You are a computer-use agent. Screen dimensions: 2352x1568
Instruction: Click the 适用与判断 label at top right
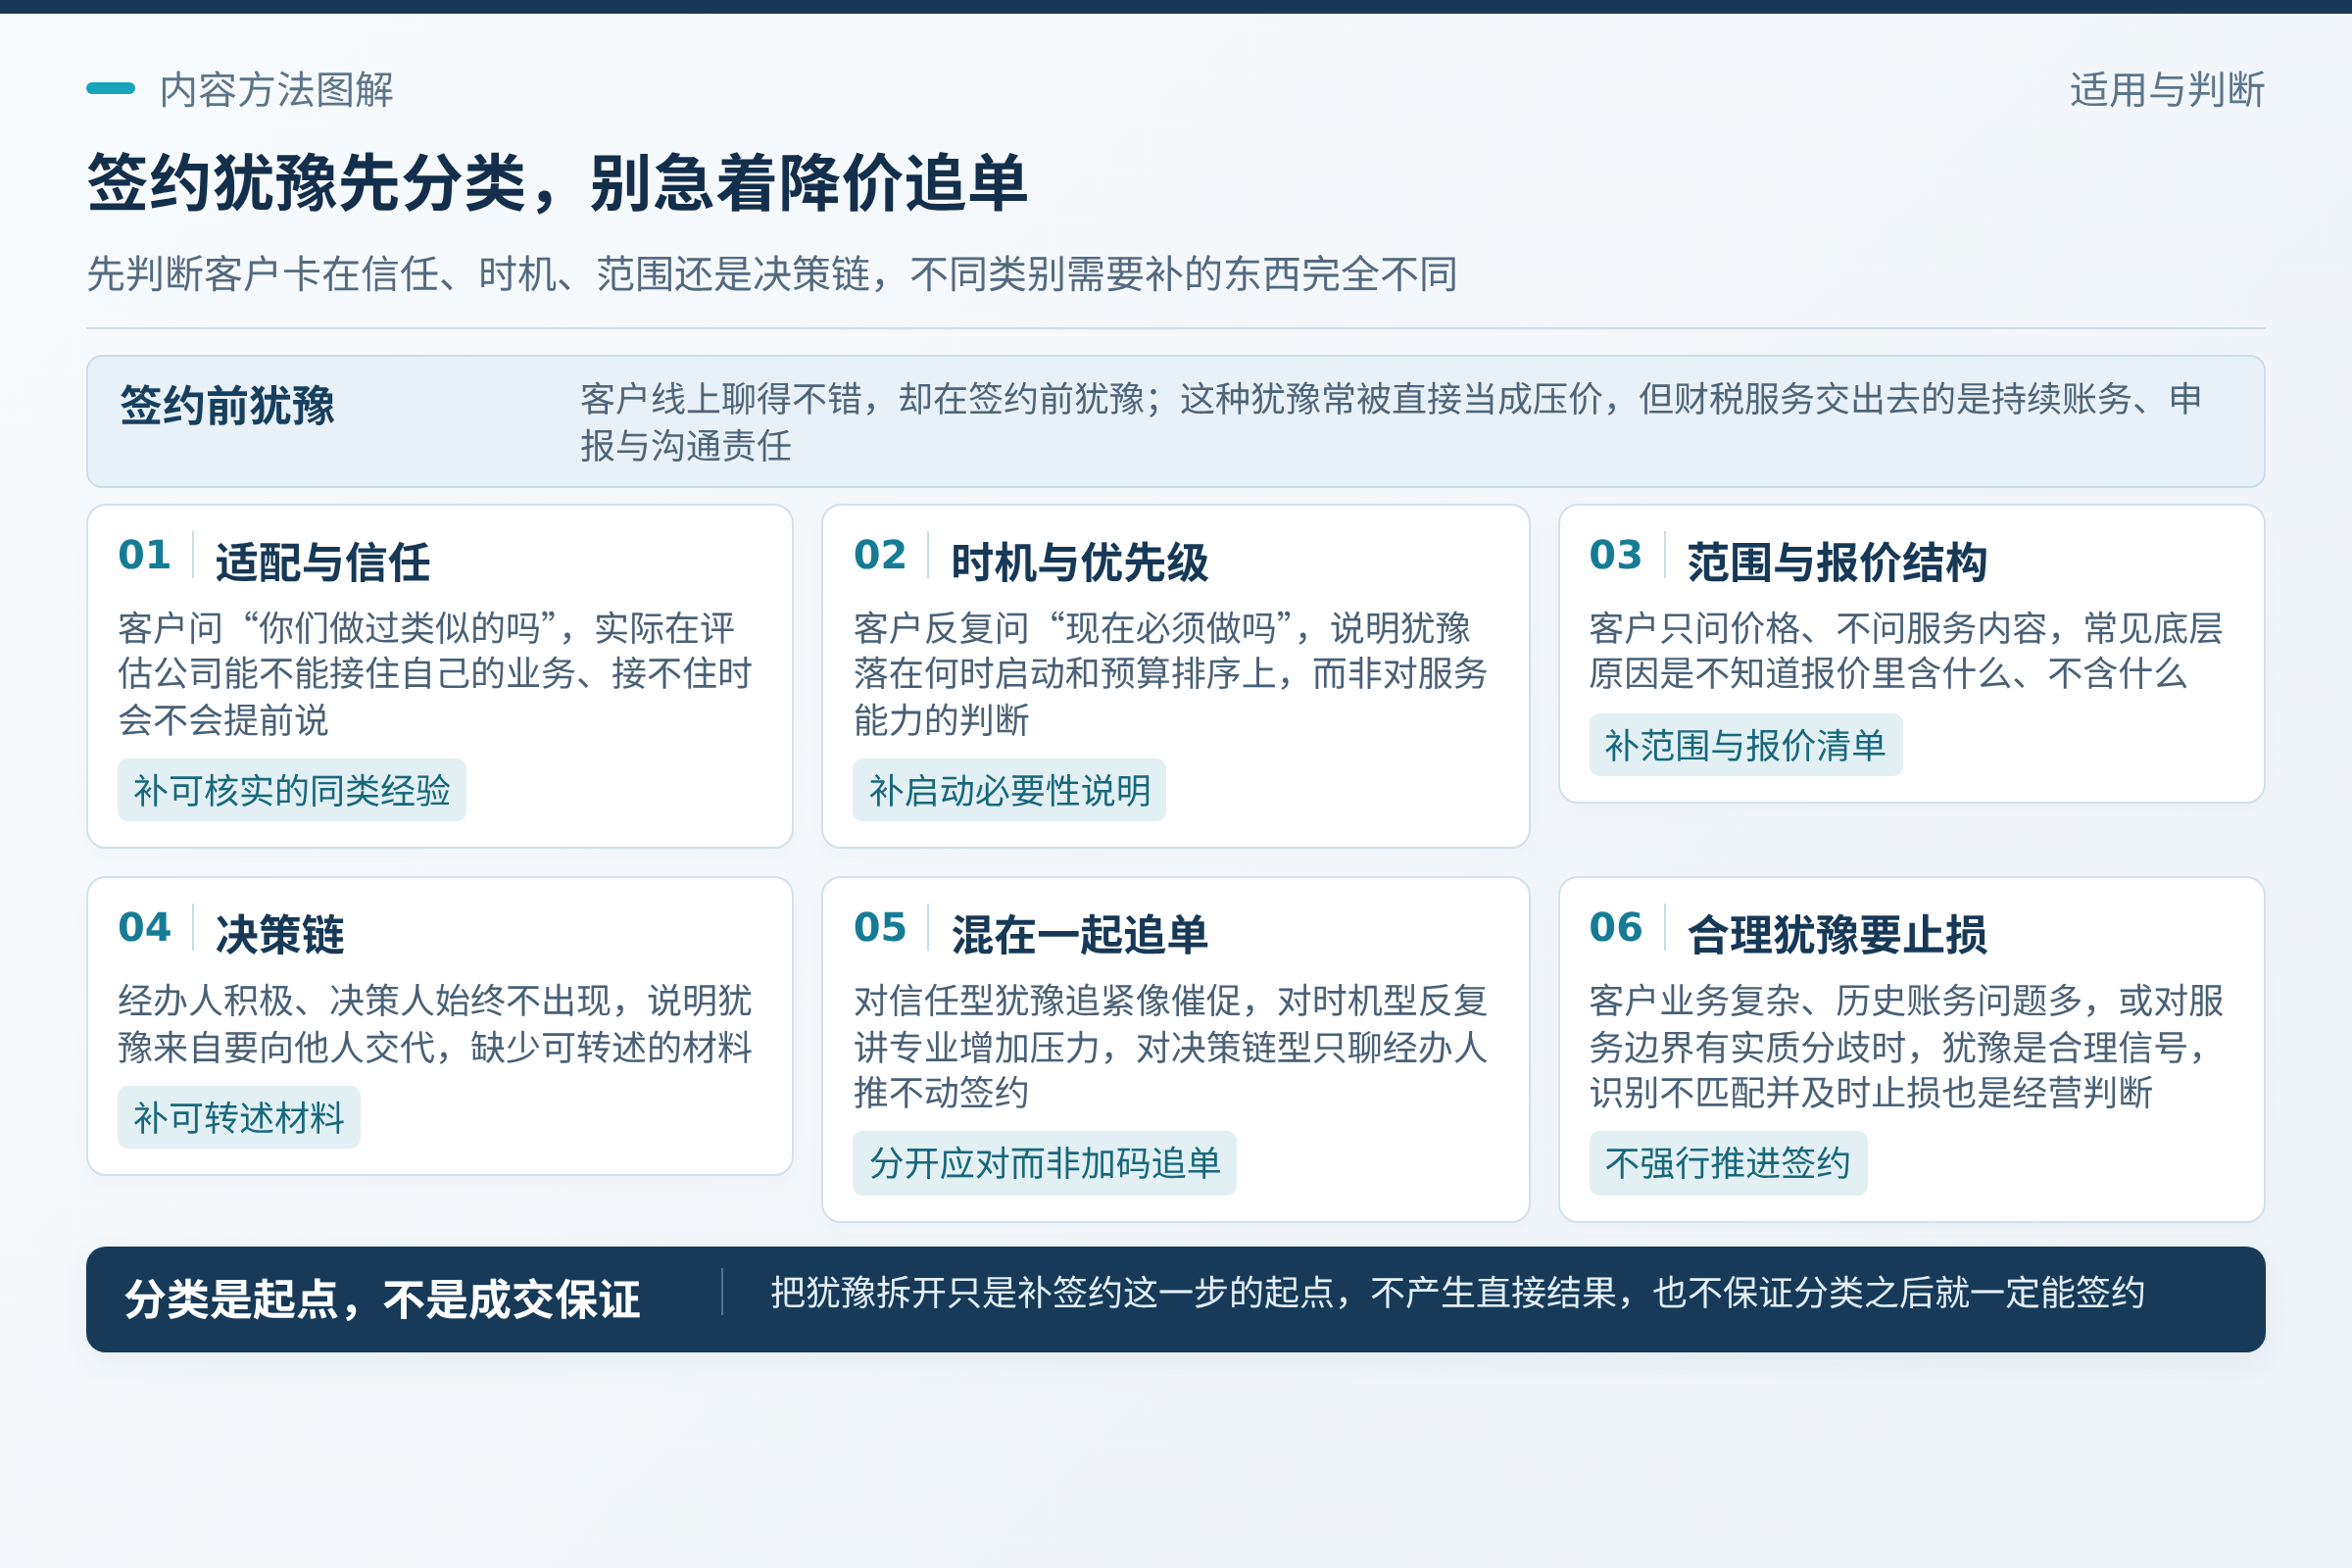point(2167,90)
